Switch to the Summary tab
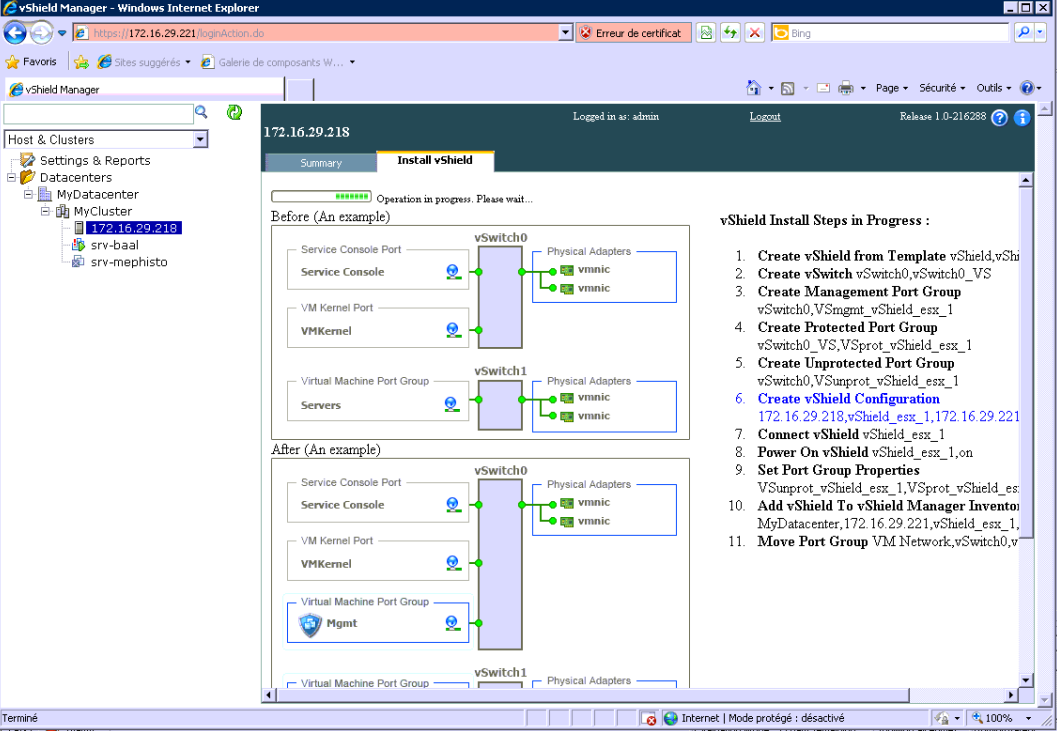This screenshot has height=731, width=1057. pos(321,163)
